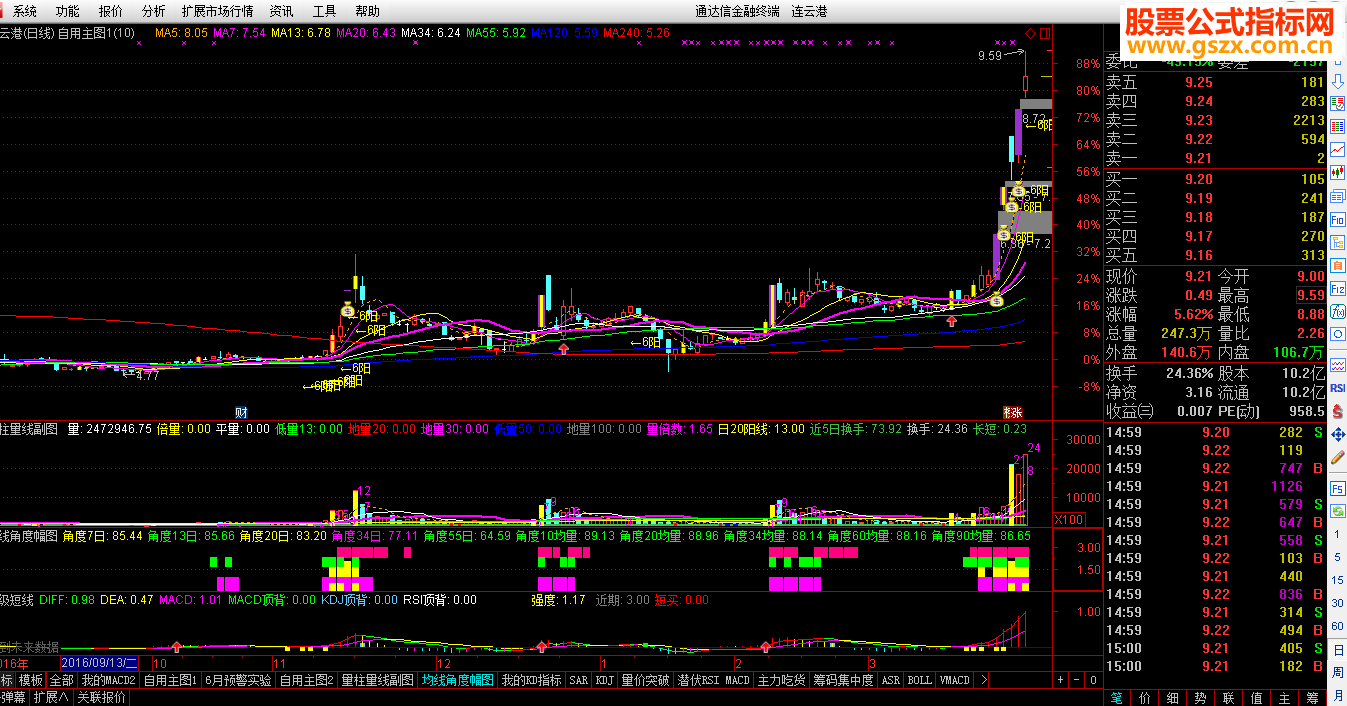The width and height of the screenshot is (1347, 706).
Task: Click the 弹幕 button
Action: [x=14, y=698]
